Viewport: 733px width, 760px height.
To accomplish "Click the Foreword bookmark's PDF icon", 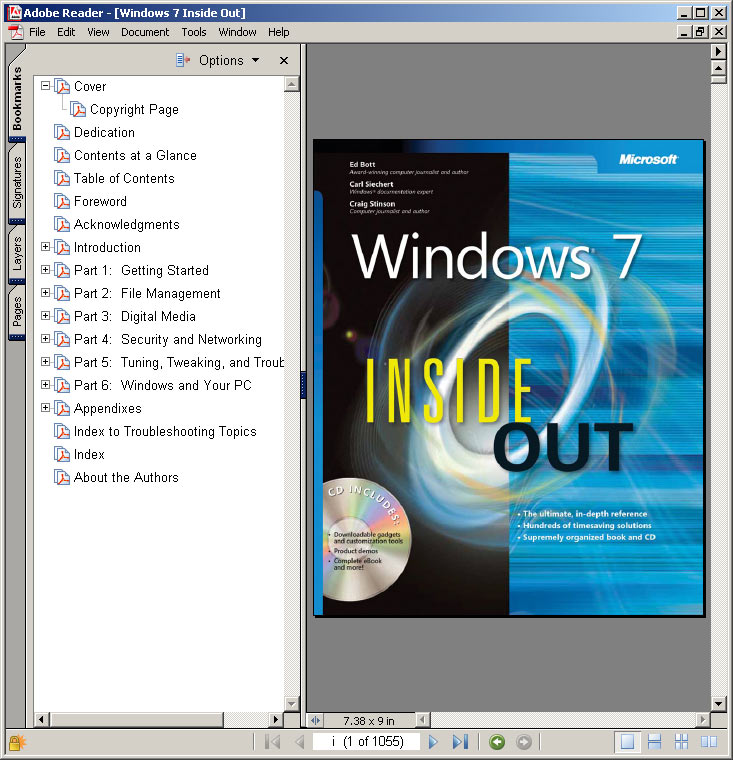I will pyautogui.click(x=62, y=202).
